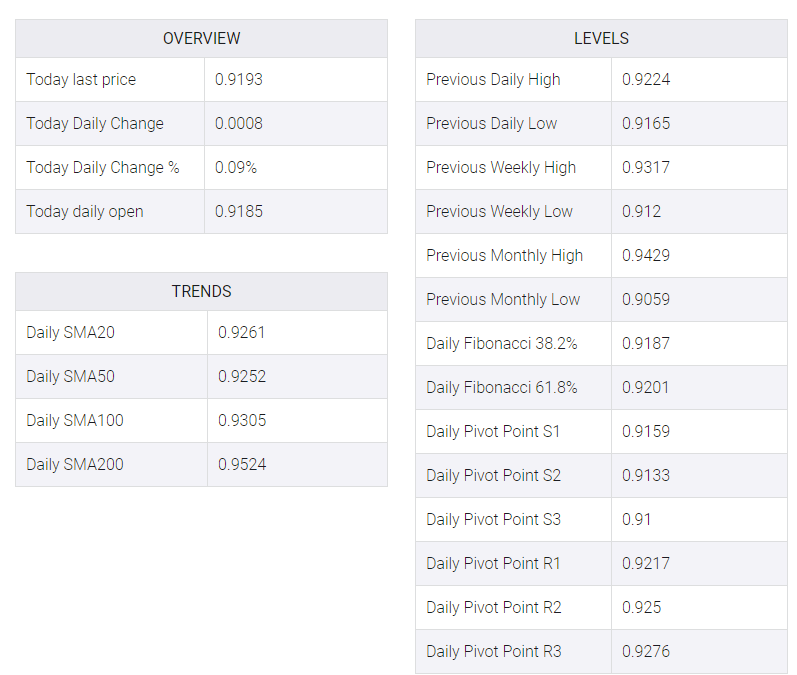Click the TRENDS table header

pos(201,291)
